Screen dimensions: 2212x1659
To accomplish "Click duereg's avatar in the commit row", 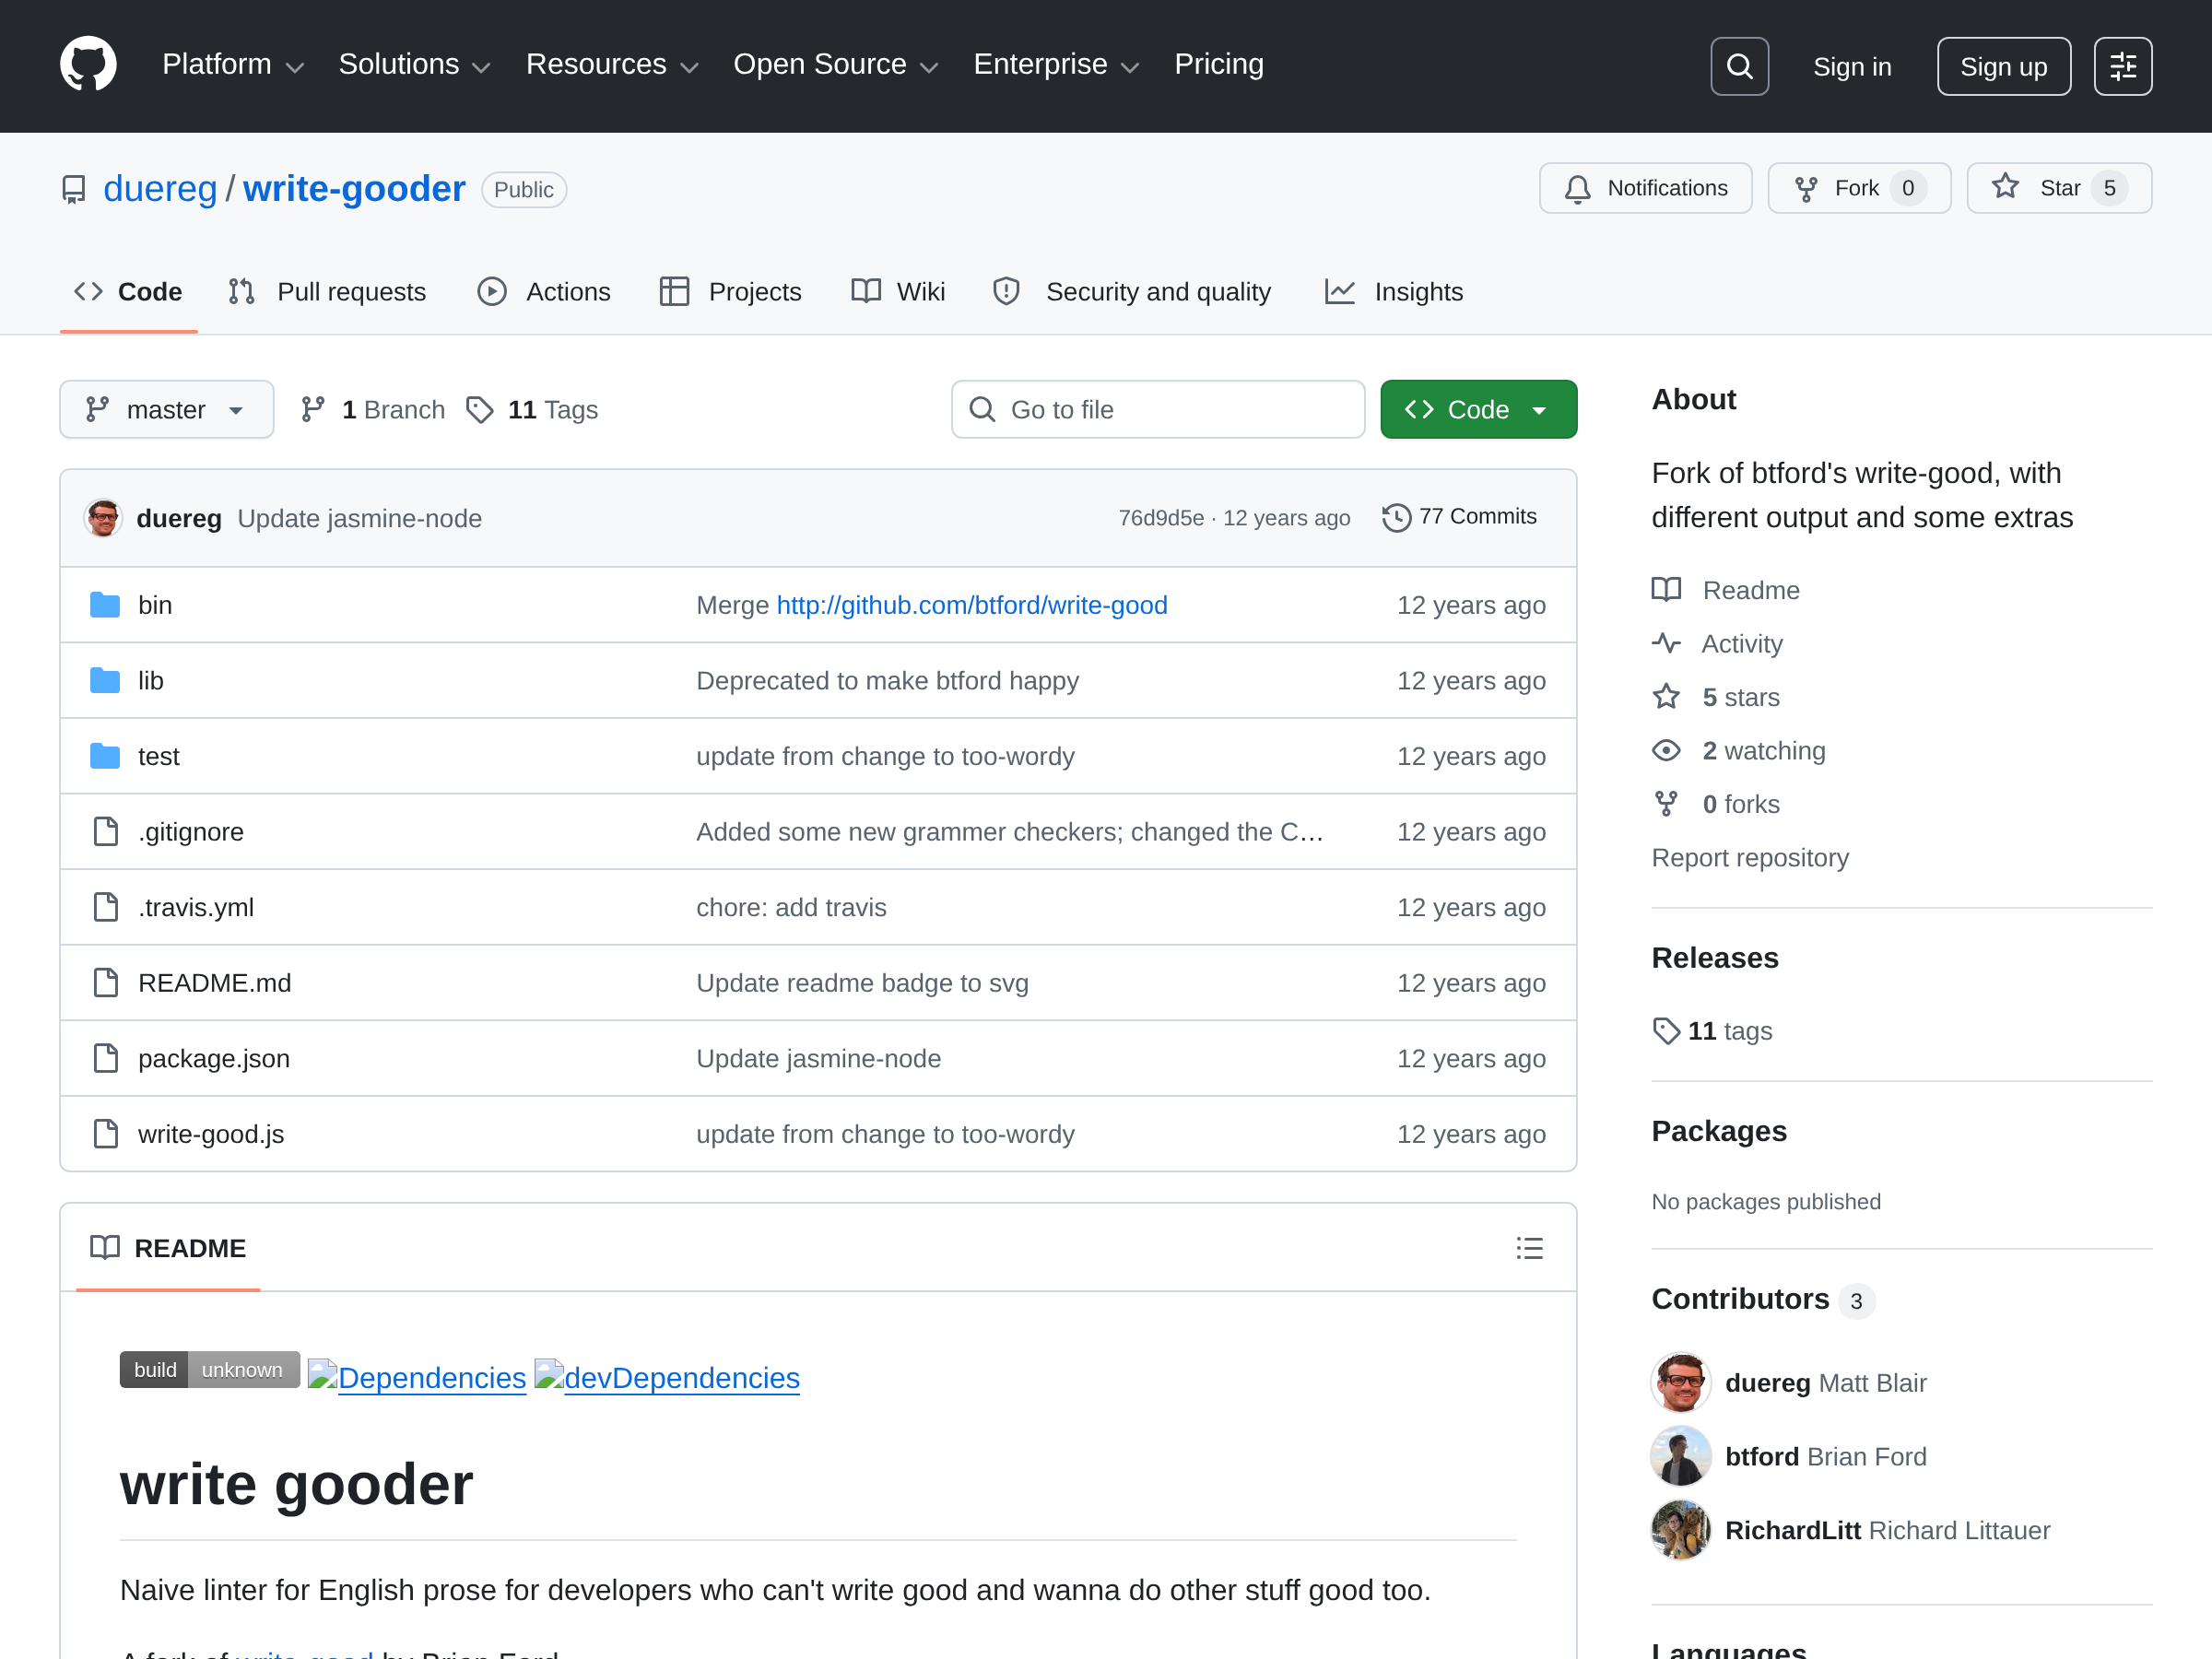I will 103,518.
